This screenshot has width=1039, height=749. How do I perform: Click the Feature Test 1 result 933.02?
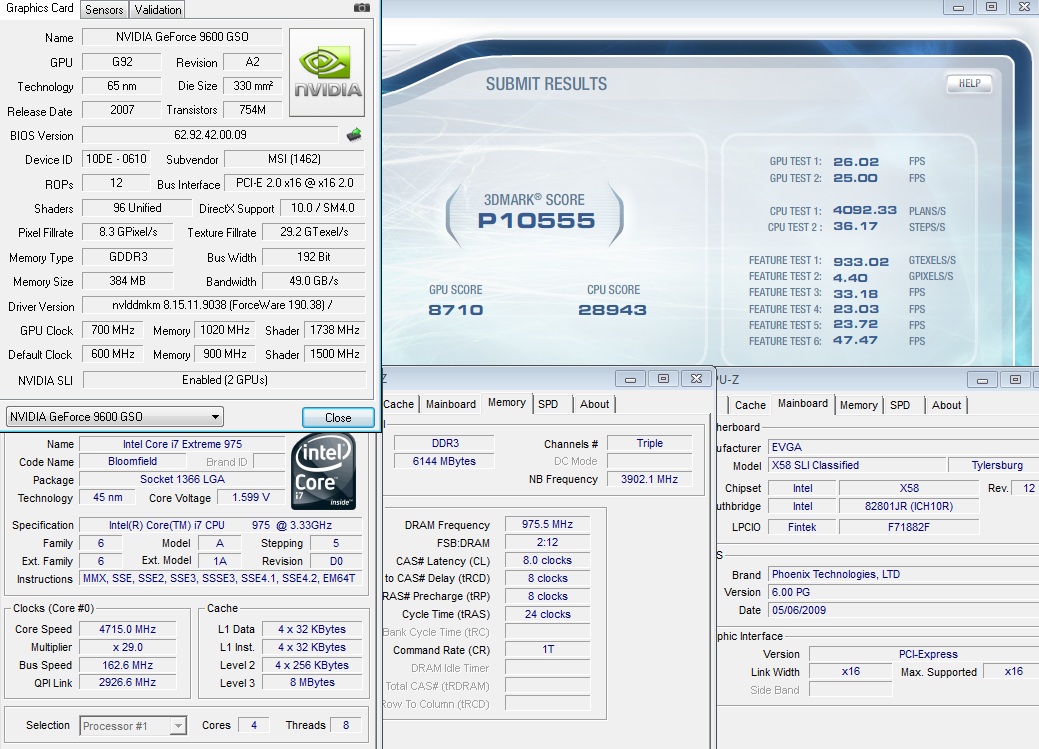(x=861, y=261)
